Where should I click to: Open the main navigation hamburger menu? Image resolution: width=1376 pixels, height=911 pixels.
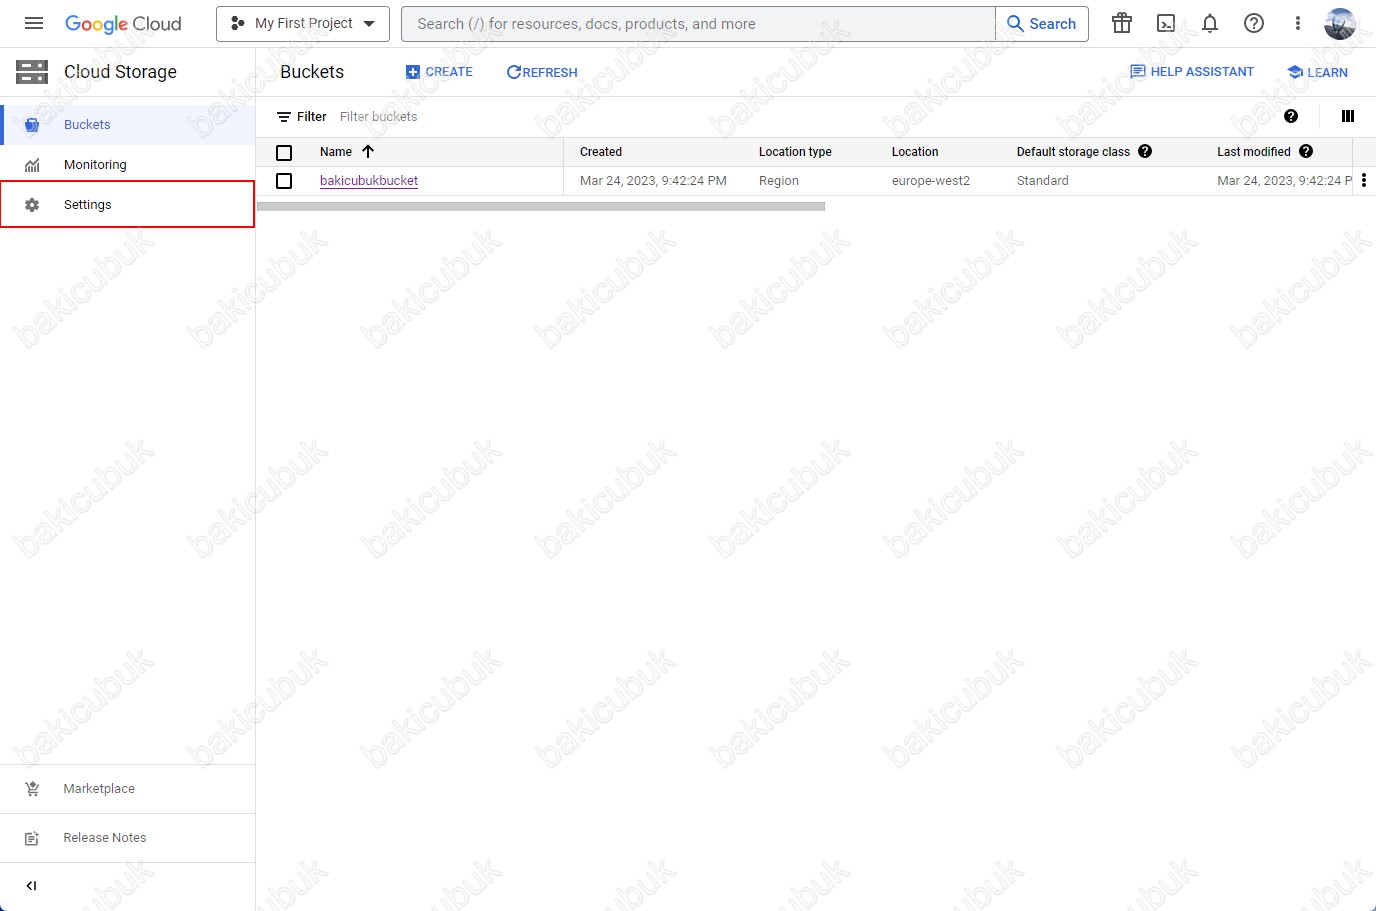[x=34, y=23]
